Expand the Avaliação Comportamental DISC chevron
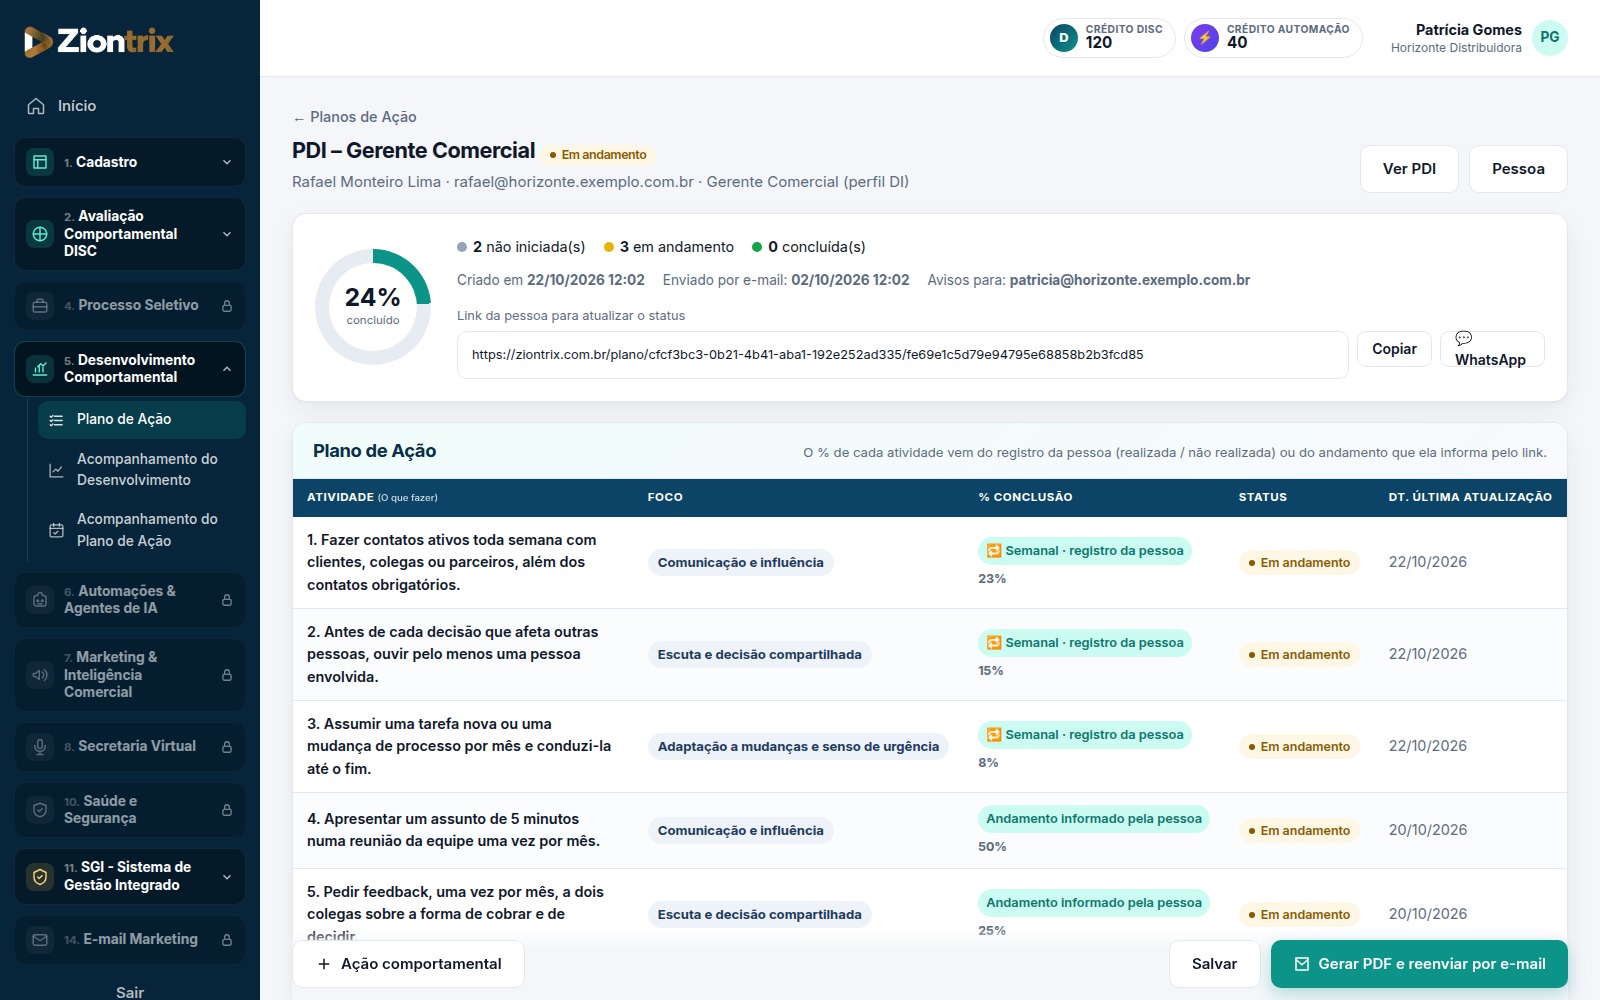This screenshot has width=1600, height=1000. pyautogui.click(x=227, y=234)
